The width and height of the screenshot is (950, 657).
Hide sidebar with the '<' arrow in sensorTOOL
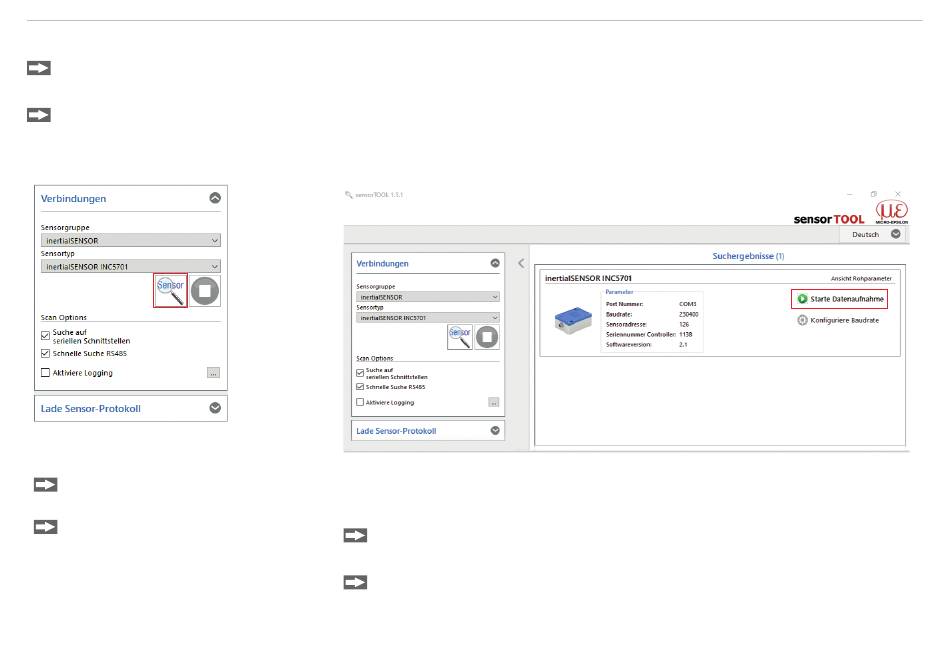point(521,263)
